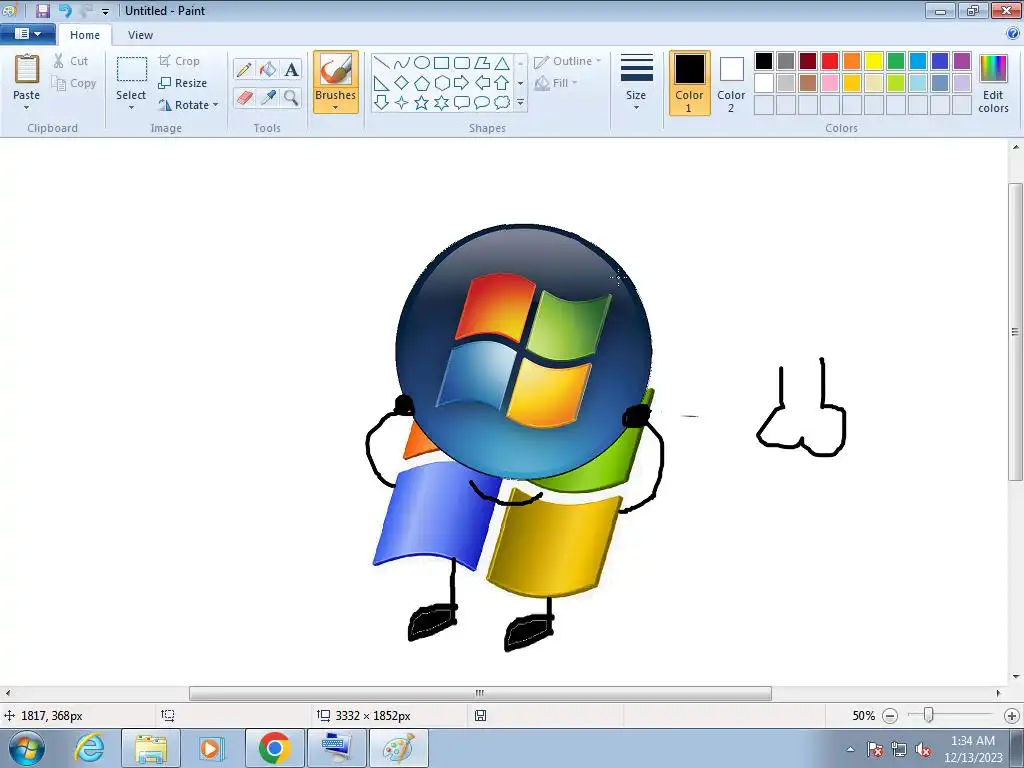Select the Pencil tool

tap(244, 69)
